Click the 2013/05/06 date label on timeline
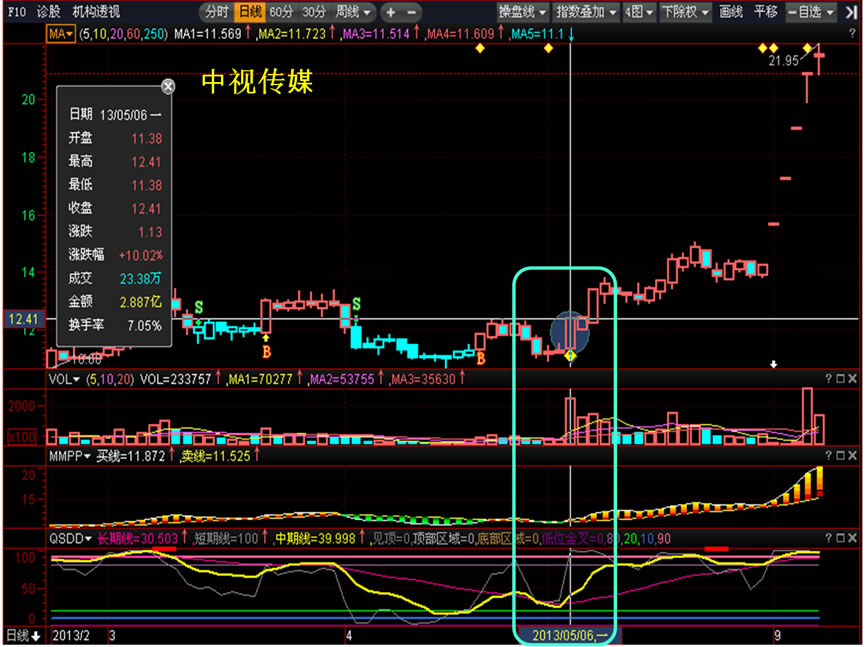 (569, 635)
